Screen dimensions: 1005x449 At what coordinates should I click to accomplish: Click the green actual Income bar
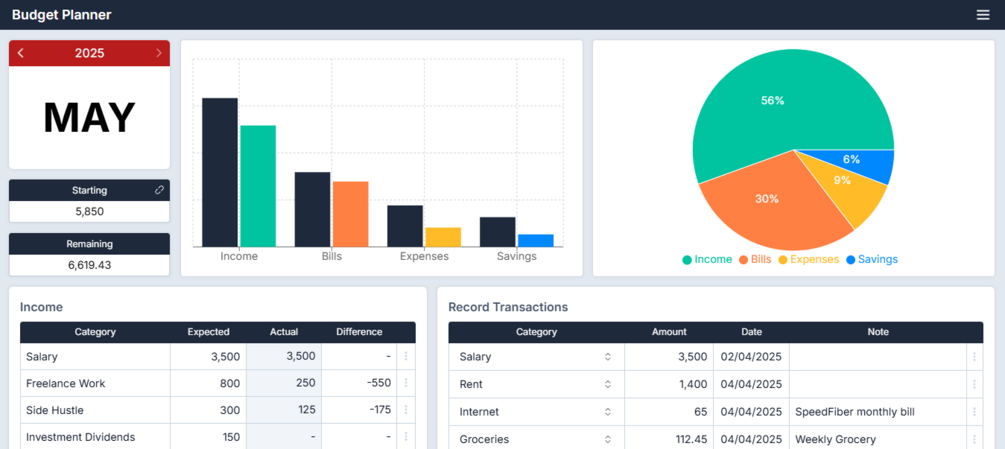tap(258, 186)
